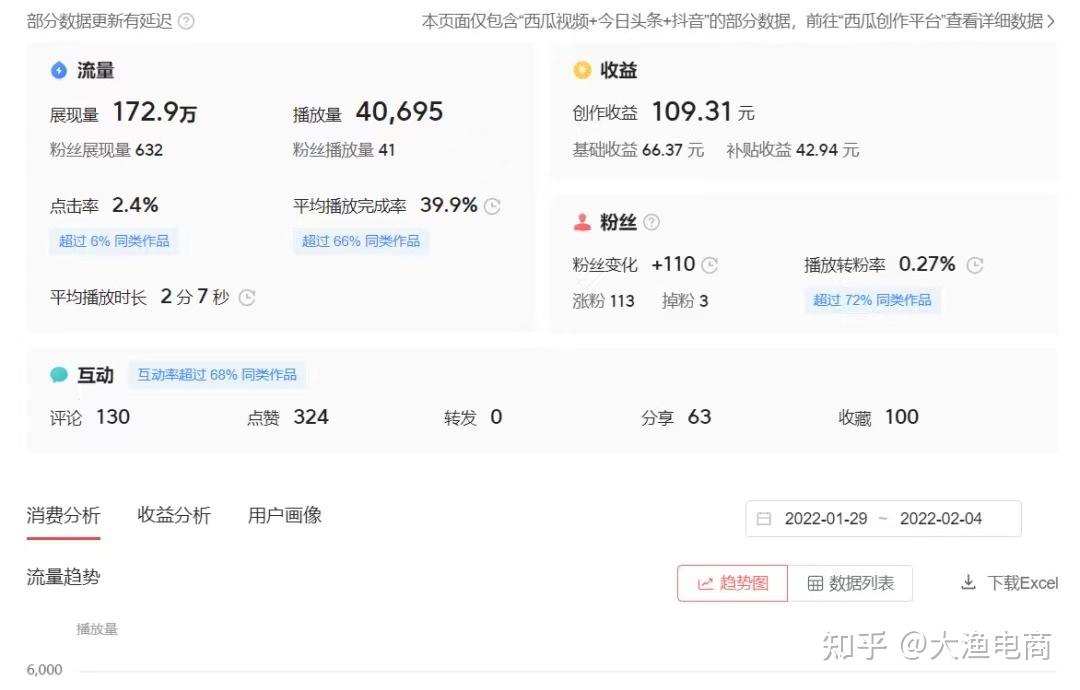Click 粉丝展现量 632 text

pyautogui.click(x=106, y=150)
